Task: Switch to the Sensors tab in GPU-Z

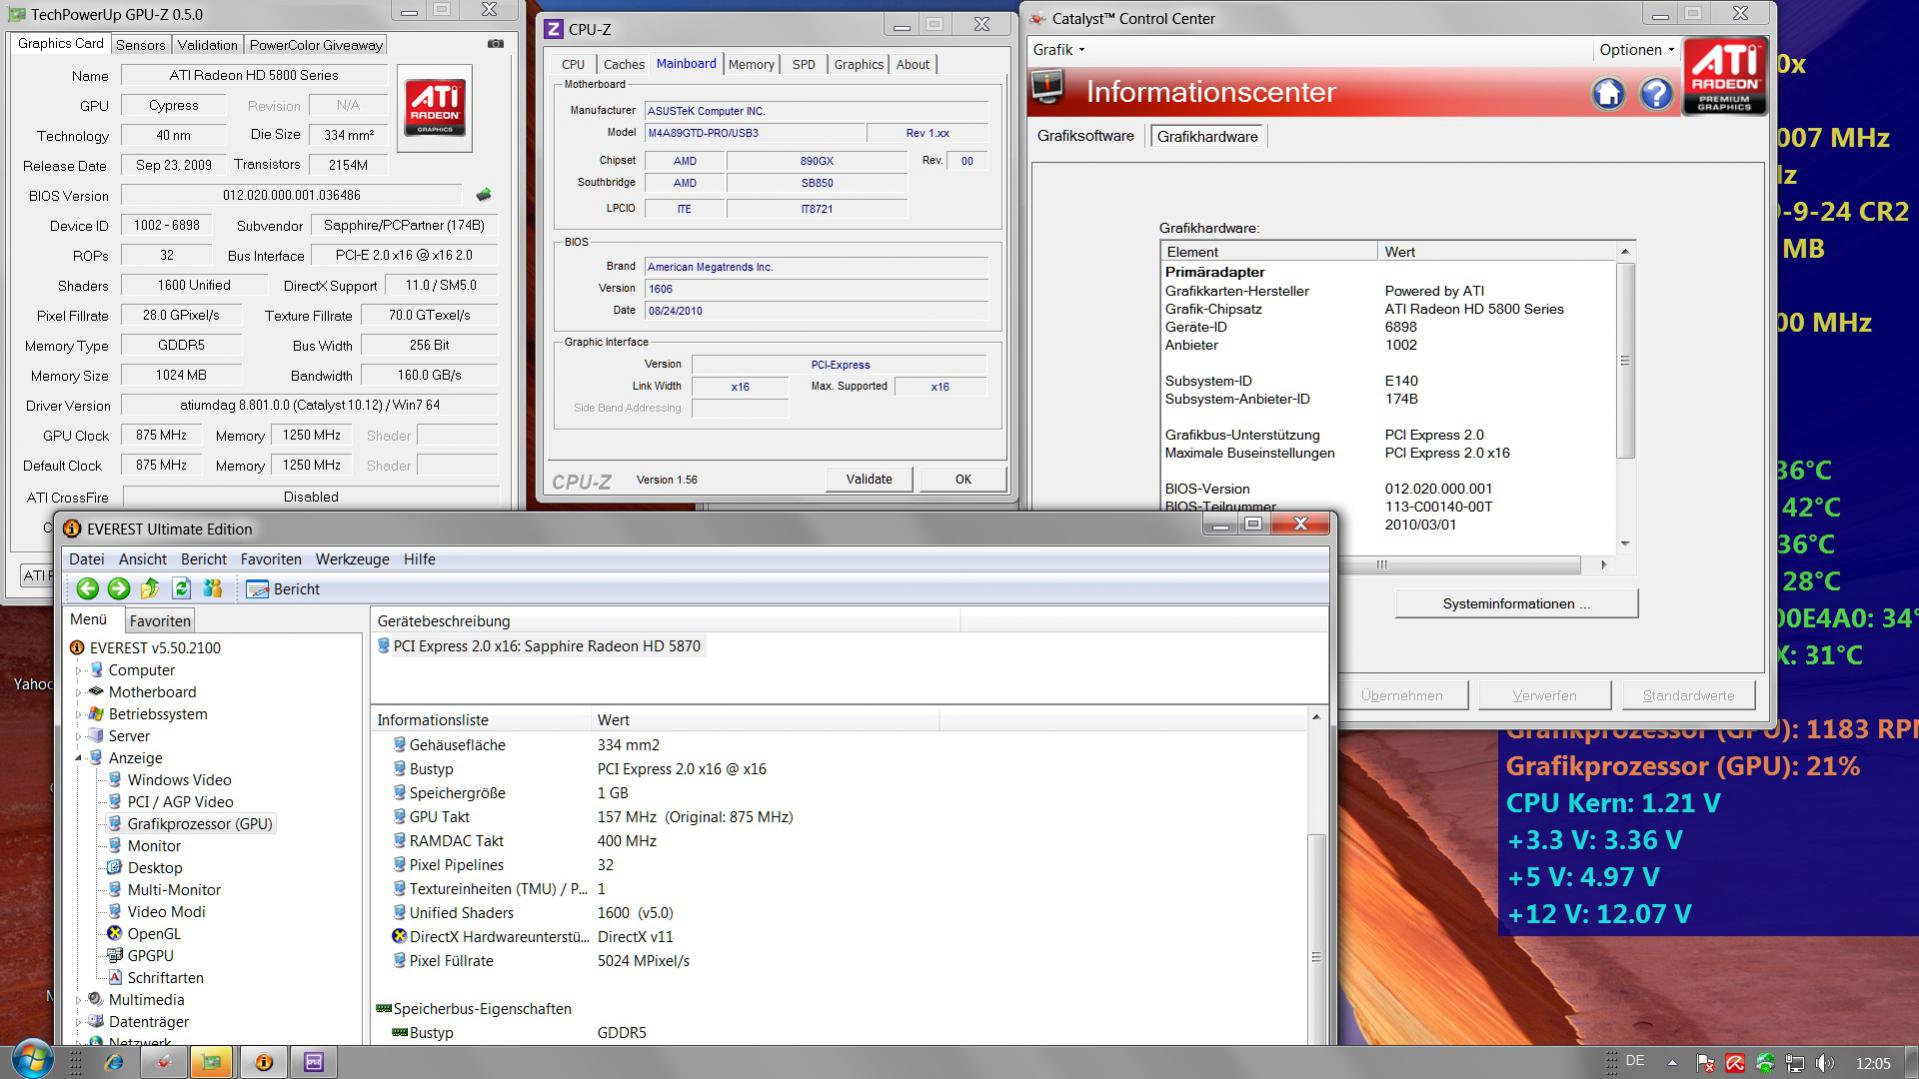Action: (140, 45)
